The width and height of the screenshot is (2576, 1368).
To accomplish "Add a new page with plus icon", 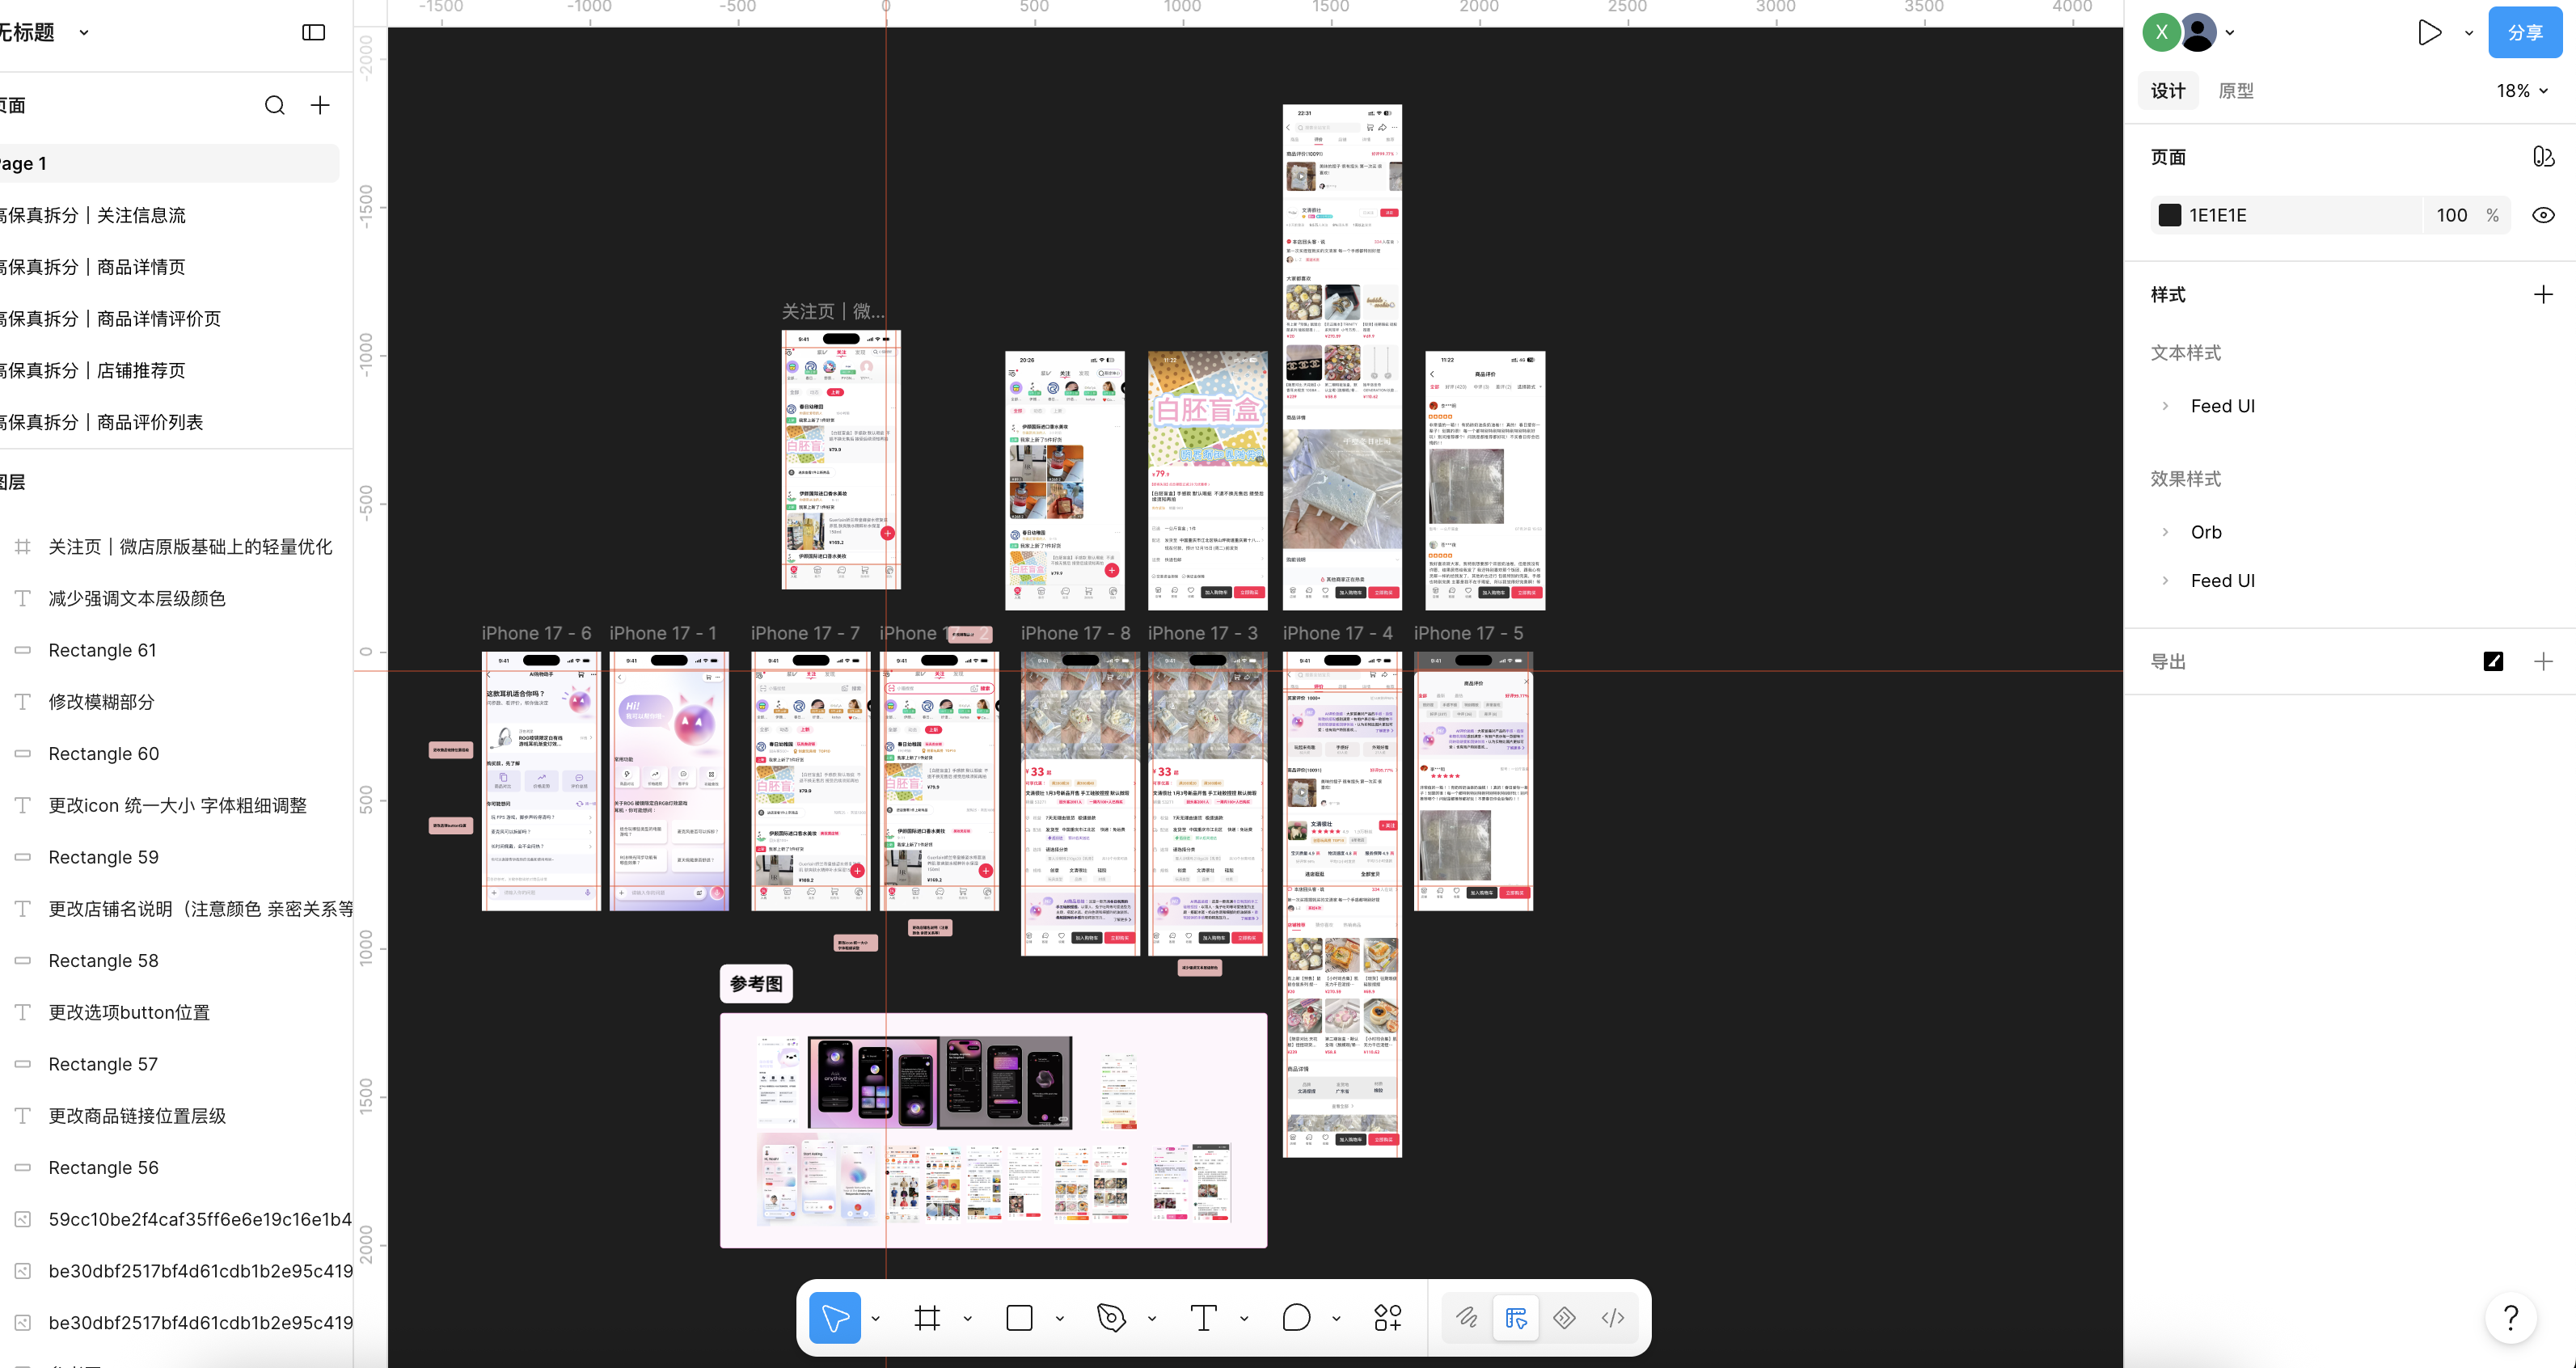I will (320, 105).
